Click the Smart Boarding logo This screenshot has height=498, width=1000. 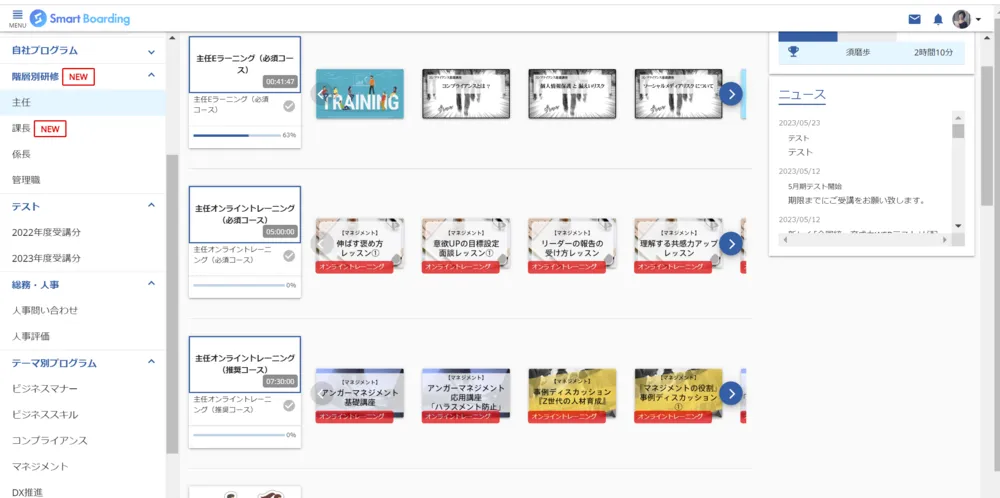coord(80,18)
